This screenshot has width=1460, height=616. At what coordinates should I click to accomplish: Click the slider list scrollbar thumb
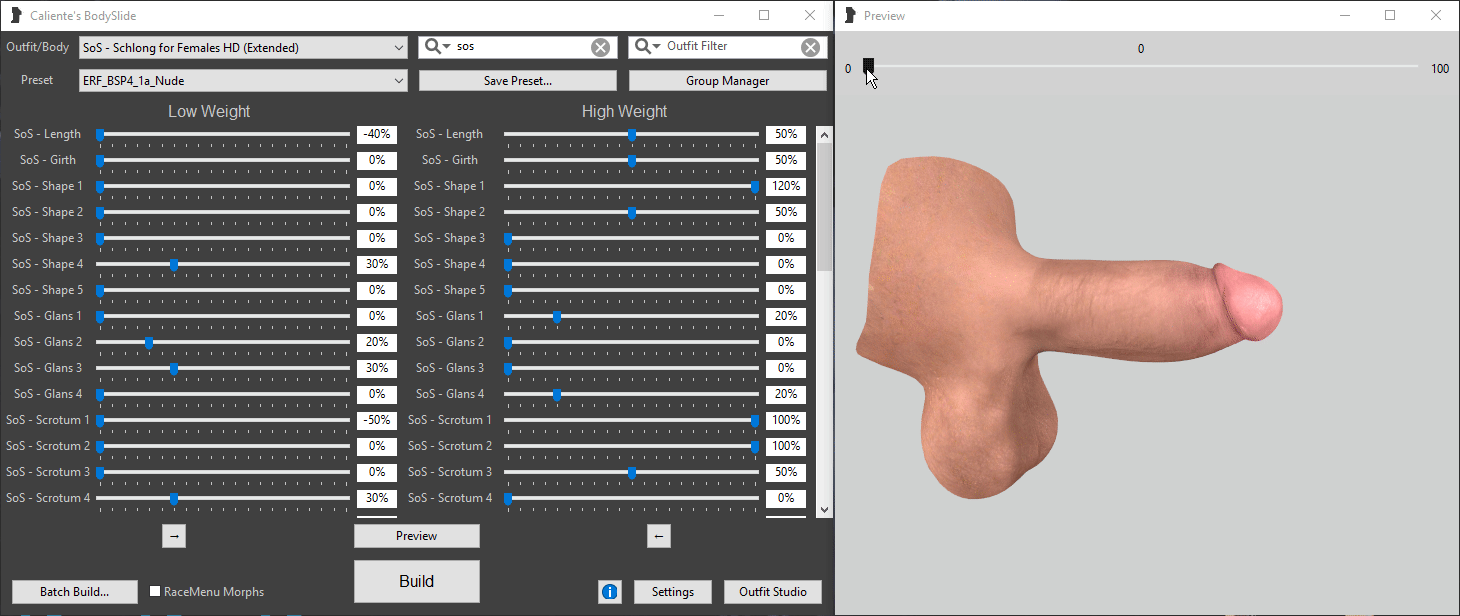coord(824,206)
